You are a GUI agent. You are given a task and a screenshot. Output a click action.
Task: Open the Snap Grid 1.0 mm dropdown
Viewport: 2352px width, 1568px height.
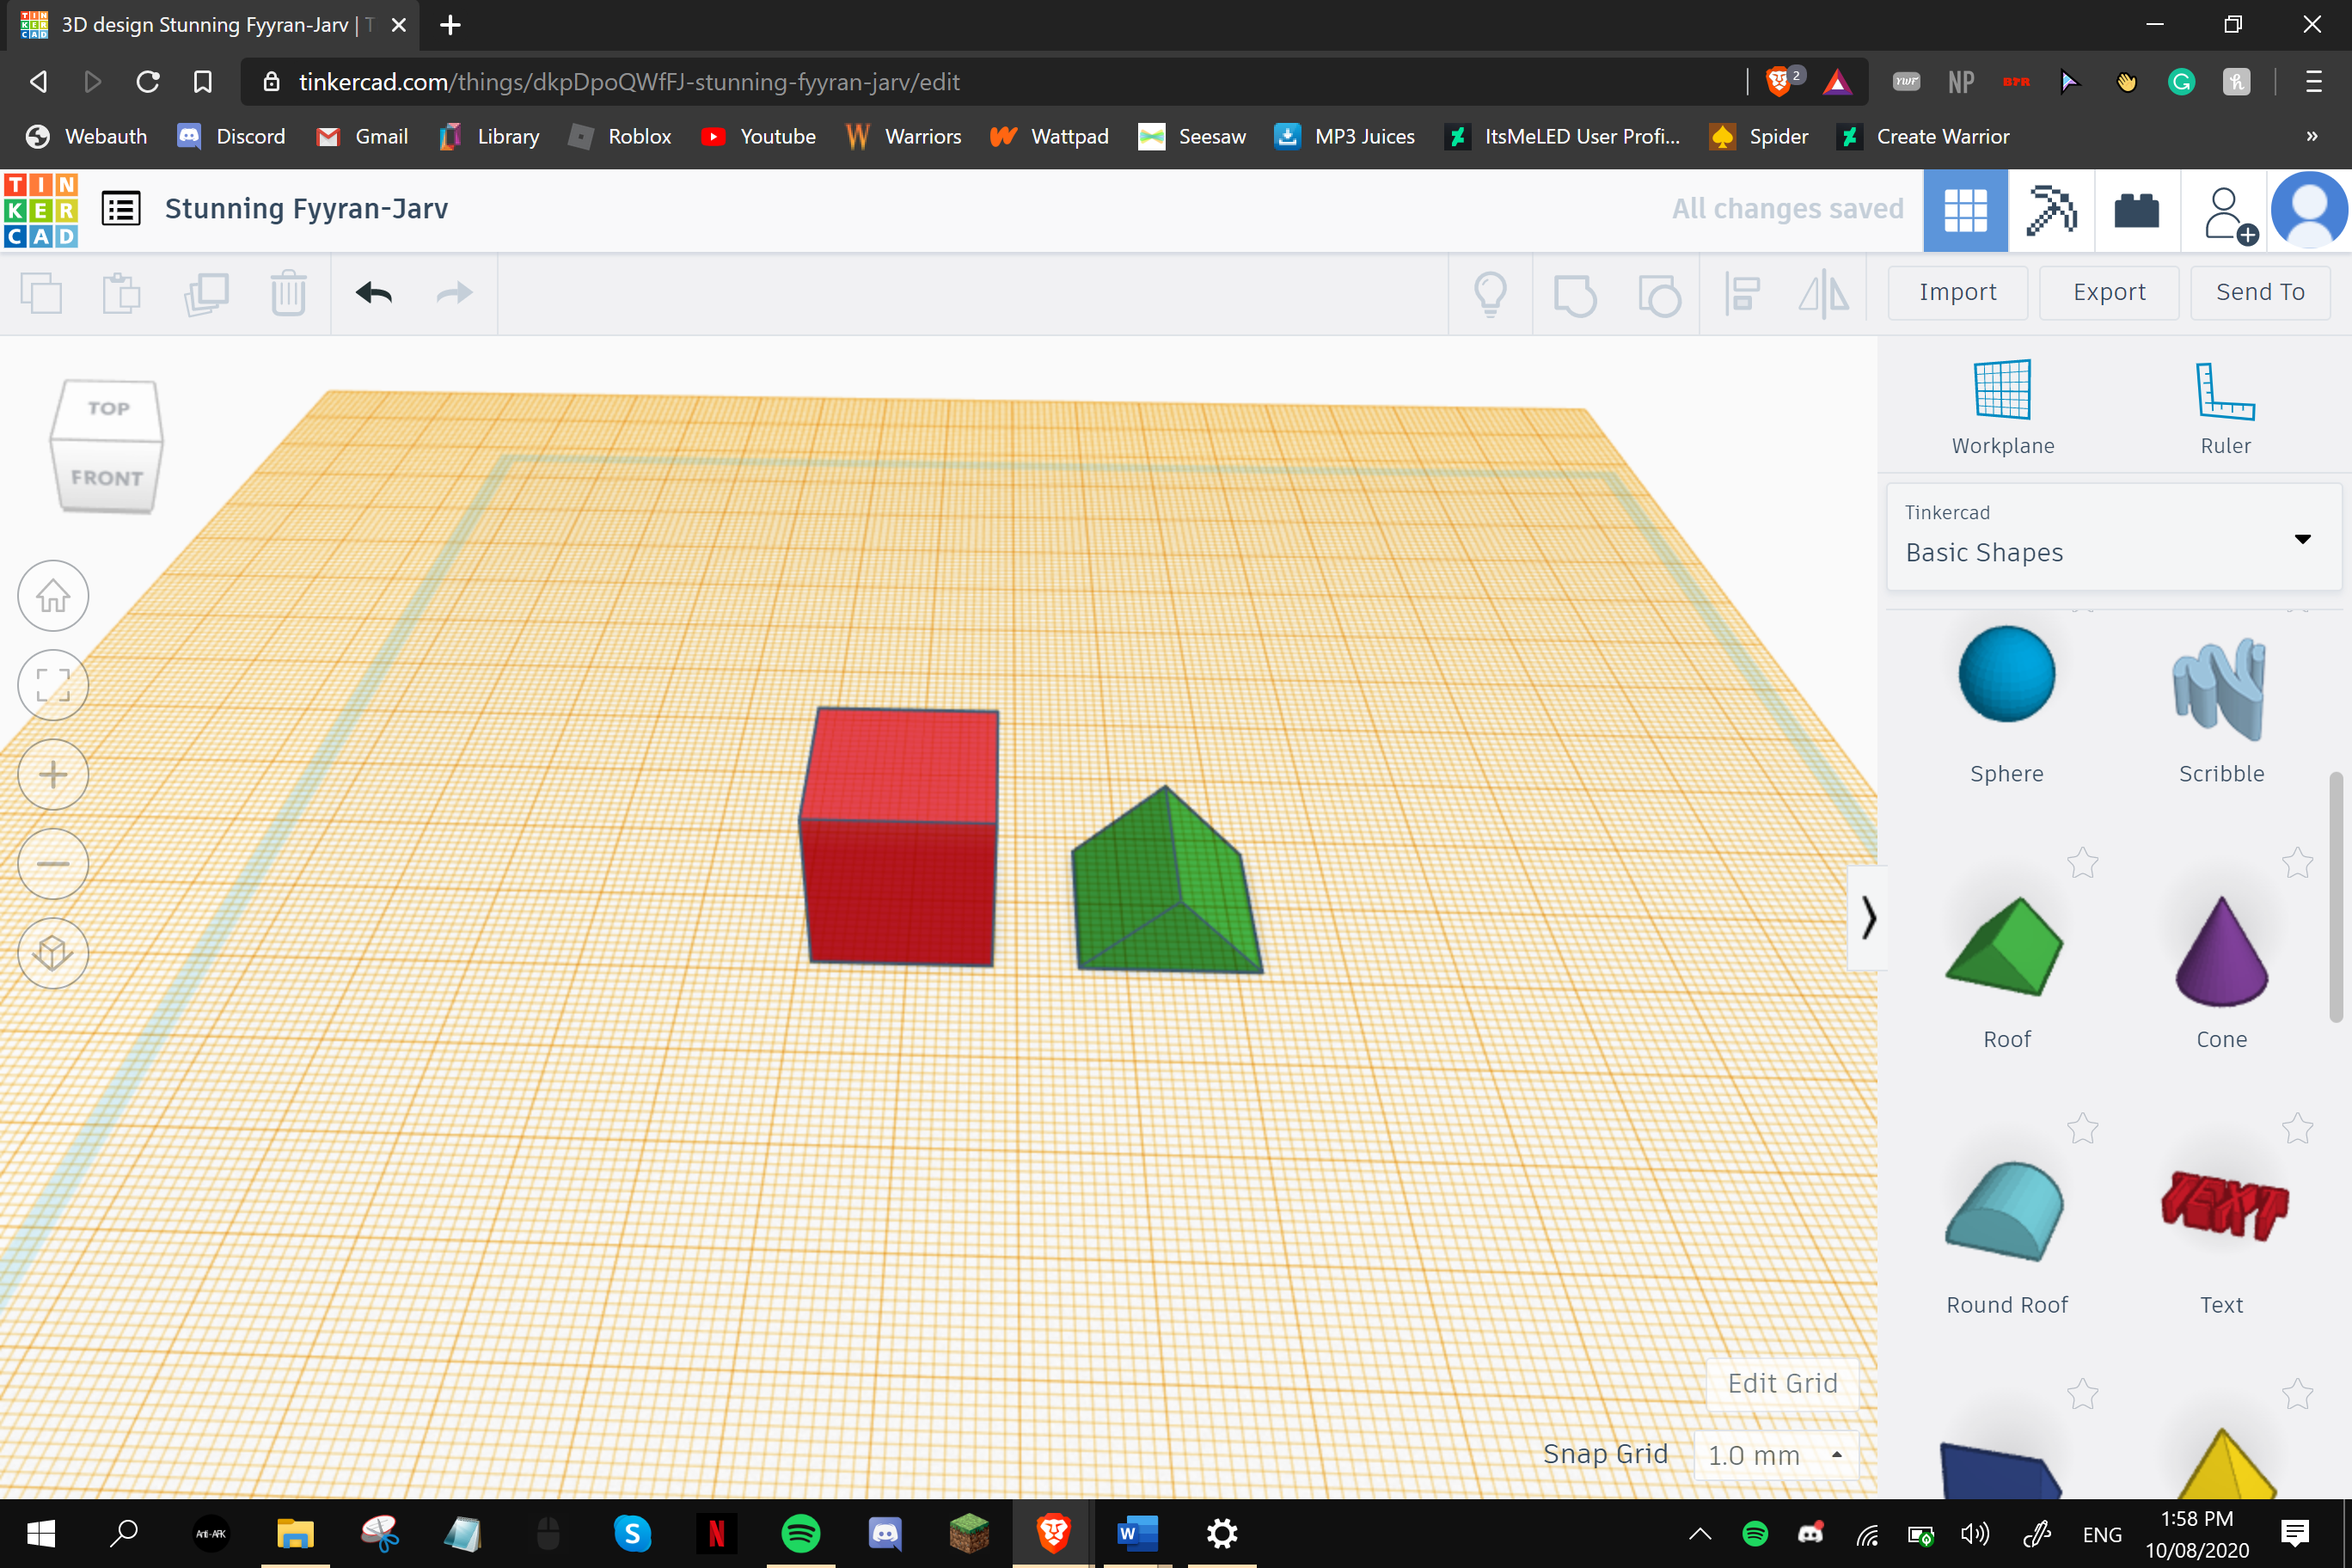[1776, 1455]
